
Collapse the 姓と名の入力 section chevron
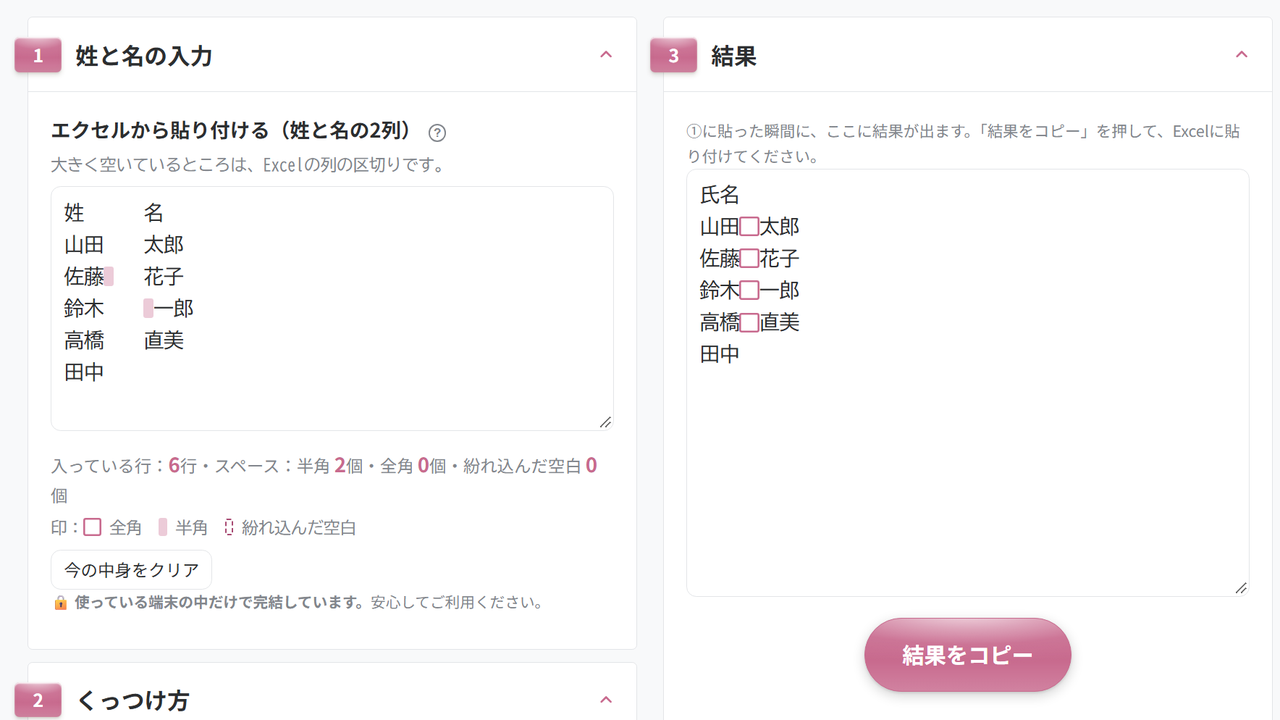(605, 55)
